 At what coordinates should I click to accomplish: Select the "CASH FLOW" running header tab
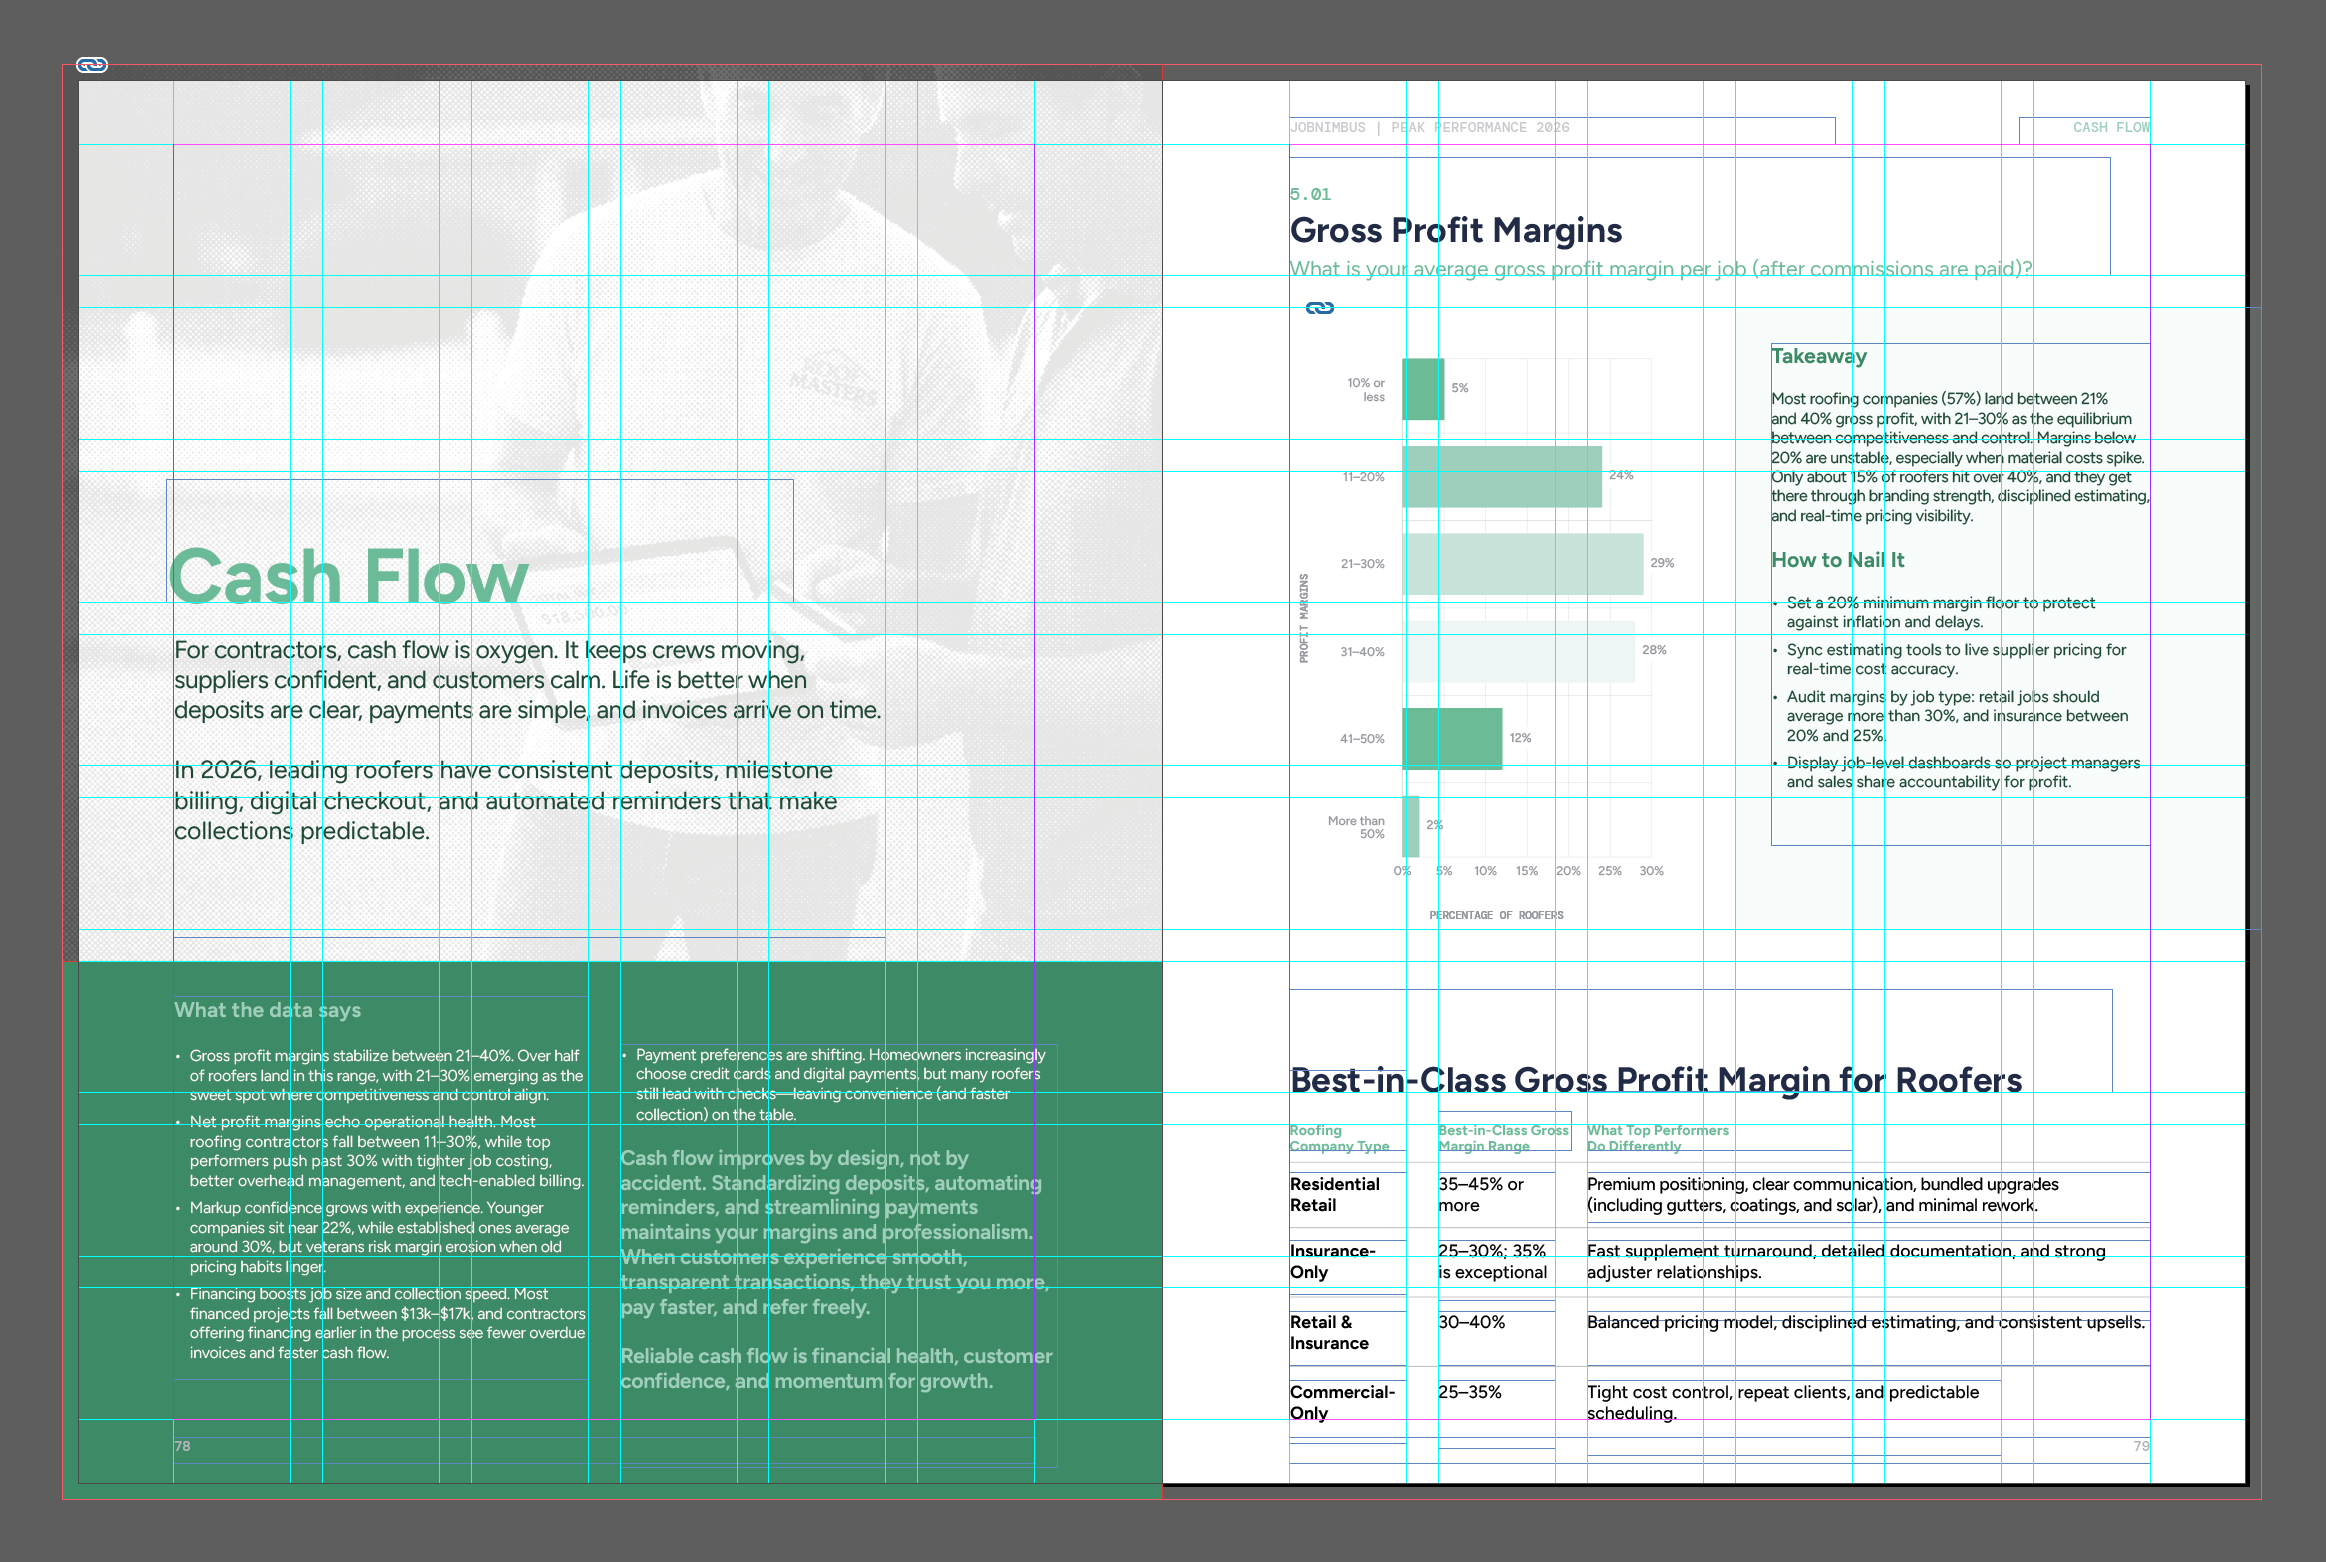pos(2110,128)
